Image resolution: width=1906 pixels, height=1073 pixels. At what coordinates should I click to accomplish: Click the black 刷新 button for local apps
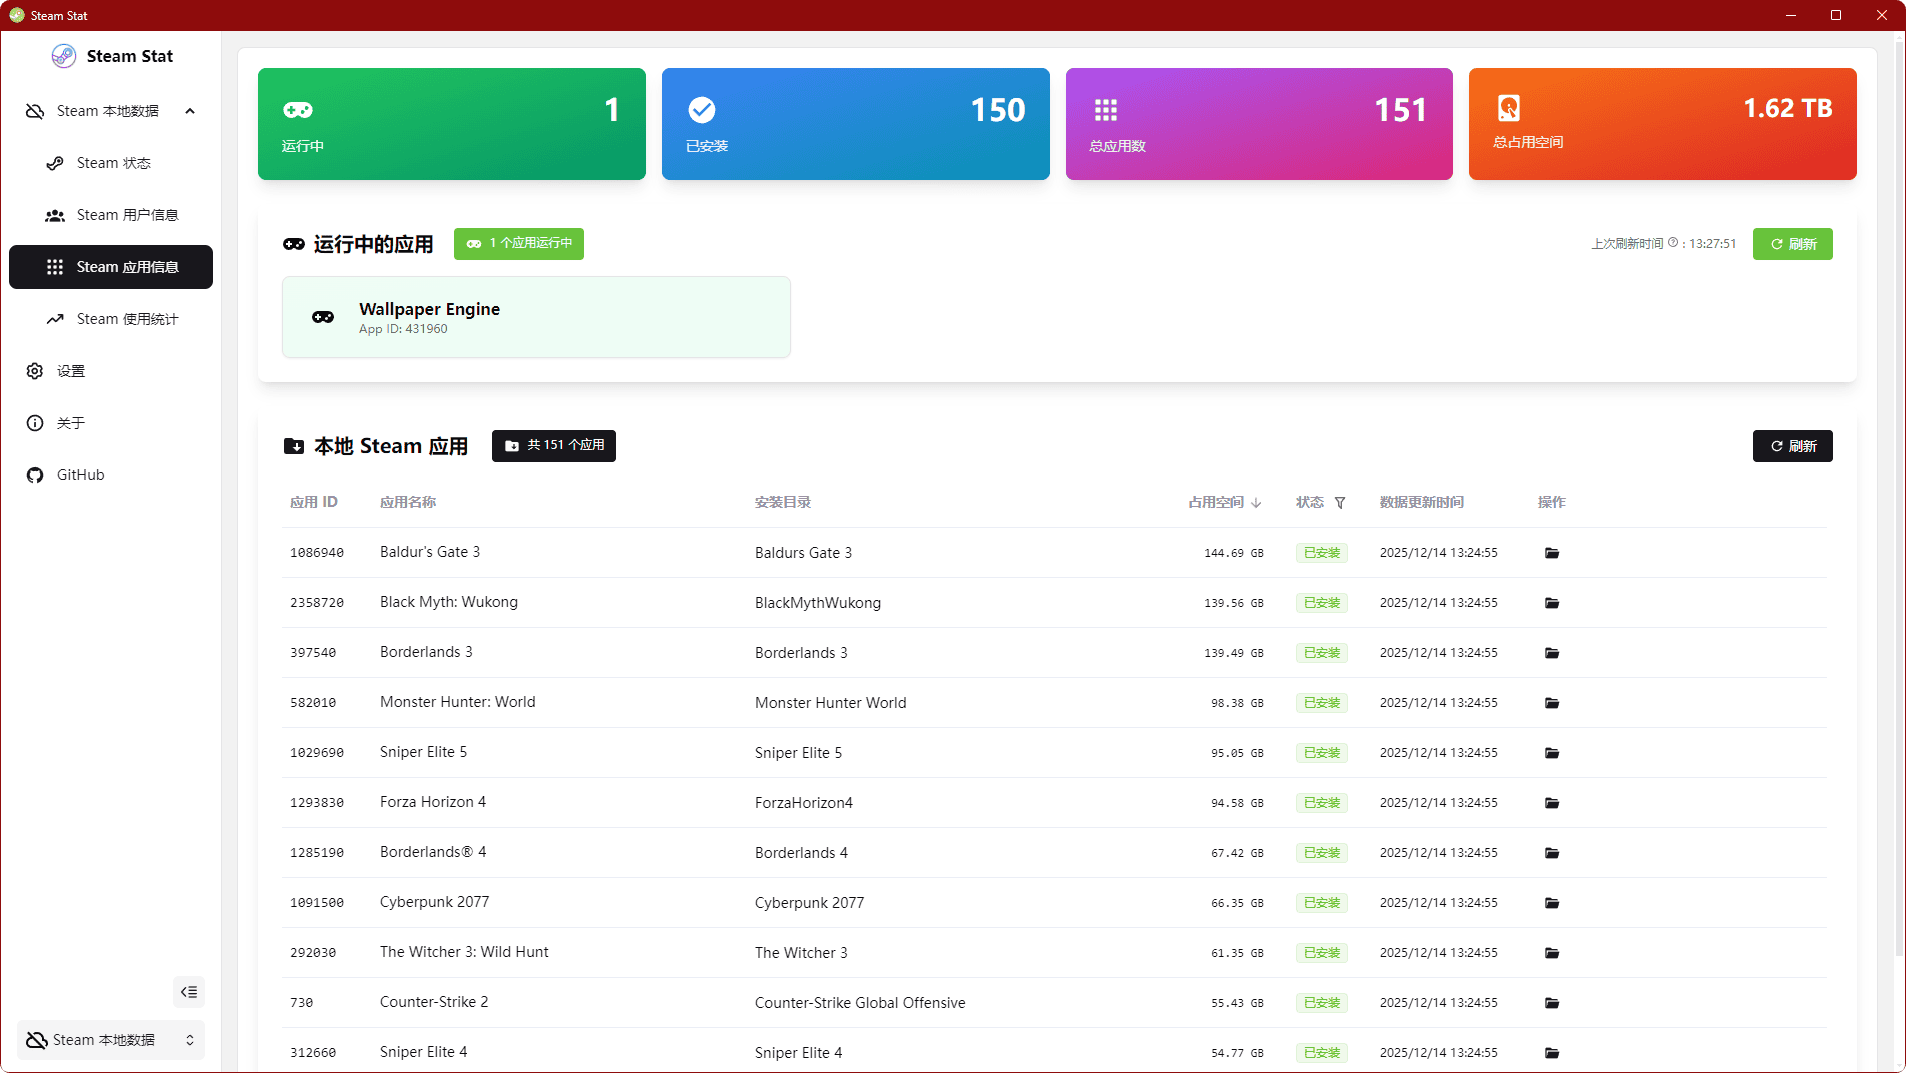pos(1792,446)
